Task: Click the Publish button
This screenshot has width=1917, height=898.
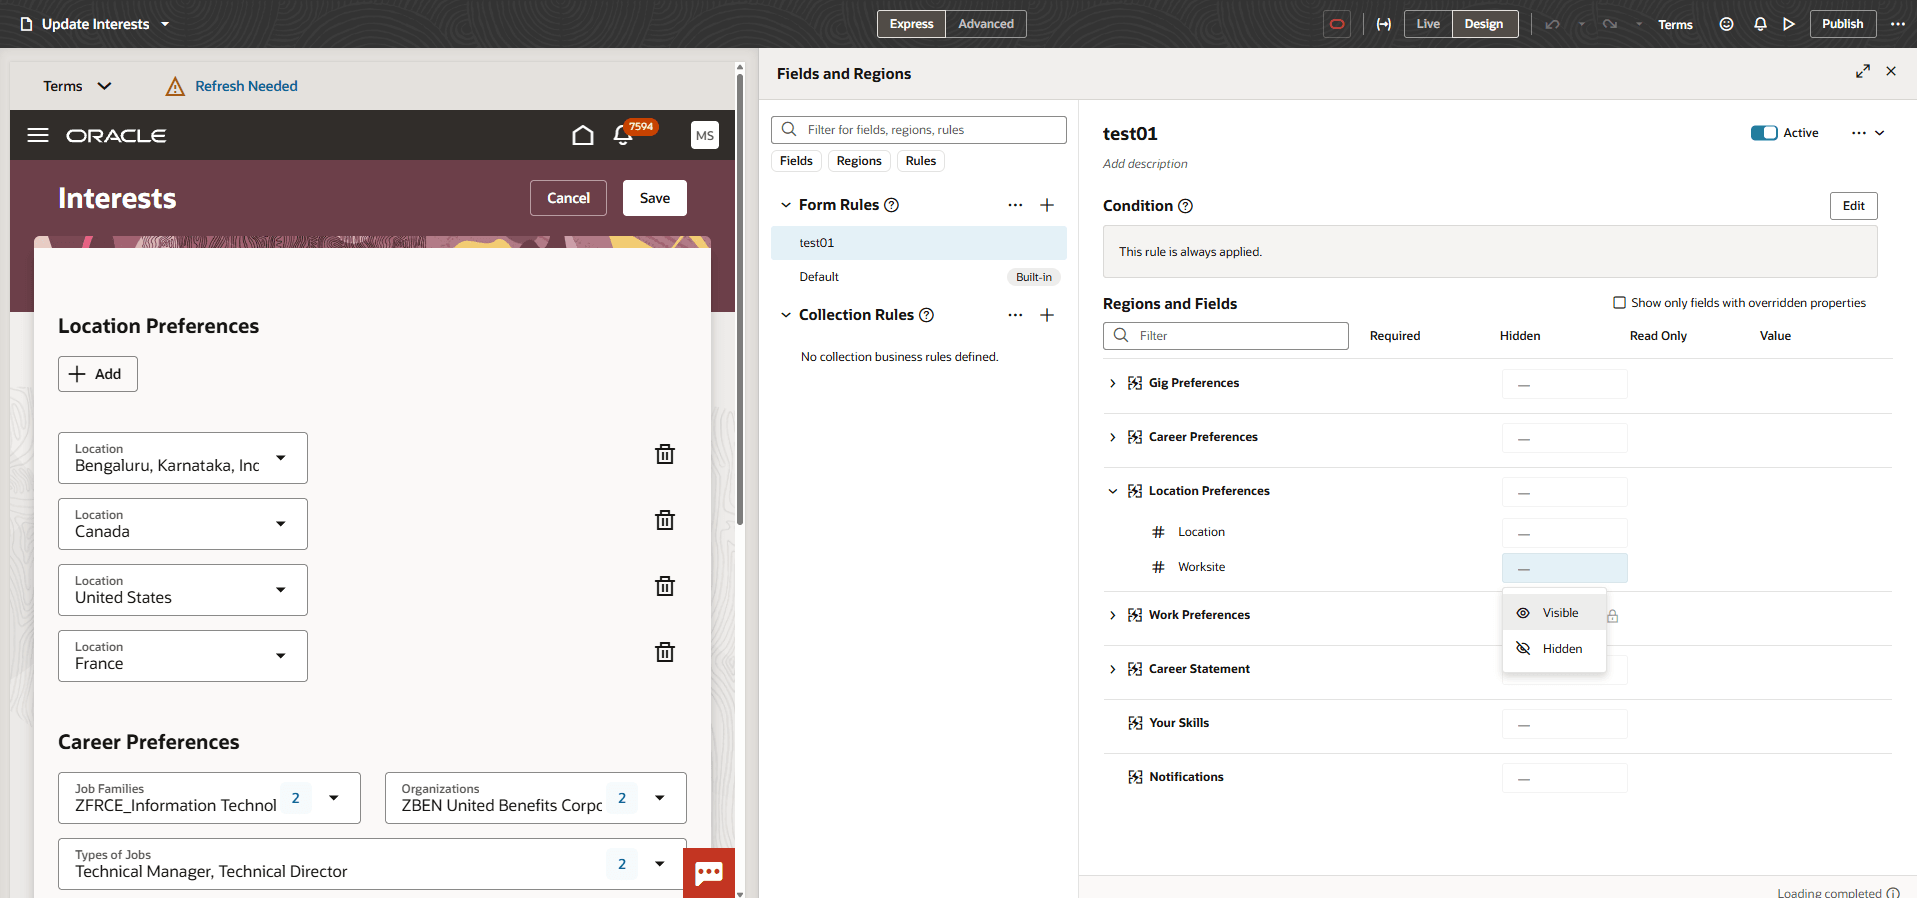Action: tap(1842, 24)
